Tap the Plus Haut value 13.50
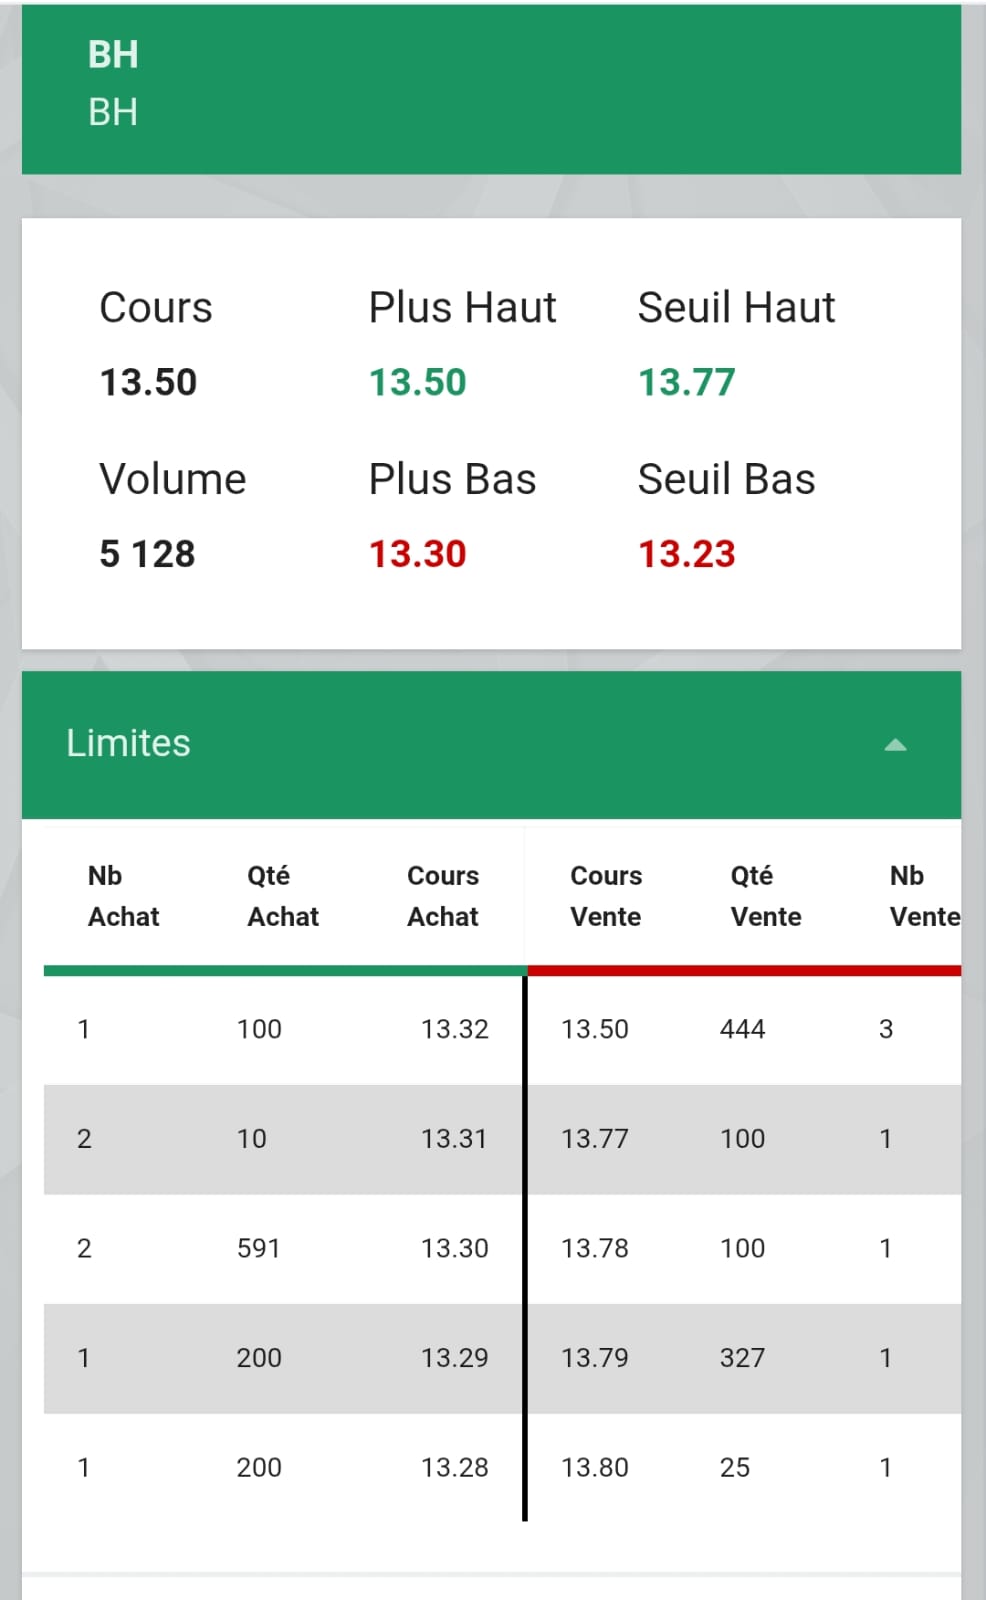The height and width of the screenshot is (1600, 986). (x=417, y=382)
